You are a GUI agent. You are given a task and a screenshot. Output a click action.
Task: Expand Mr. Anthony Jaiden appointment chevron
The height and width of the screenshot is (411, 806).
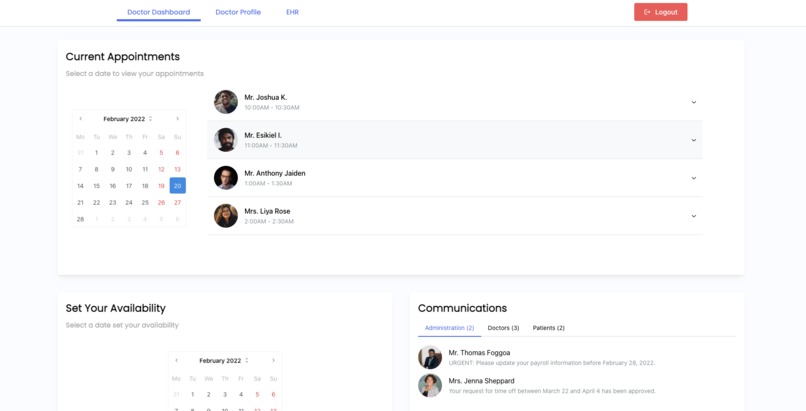[693, 178]
